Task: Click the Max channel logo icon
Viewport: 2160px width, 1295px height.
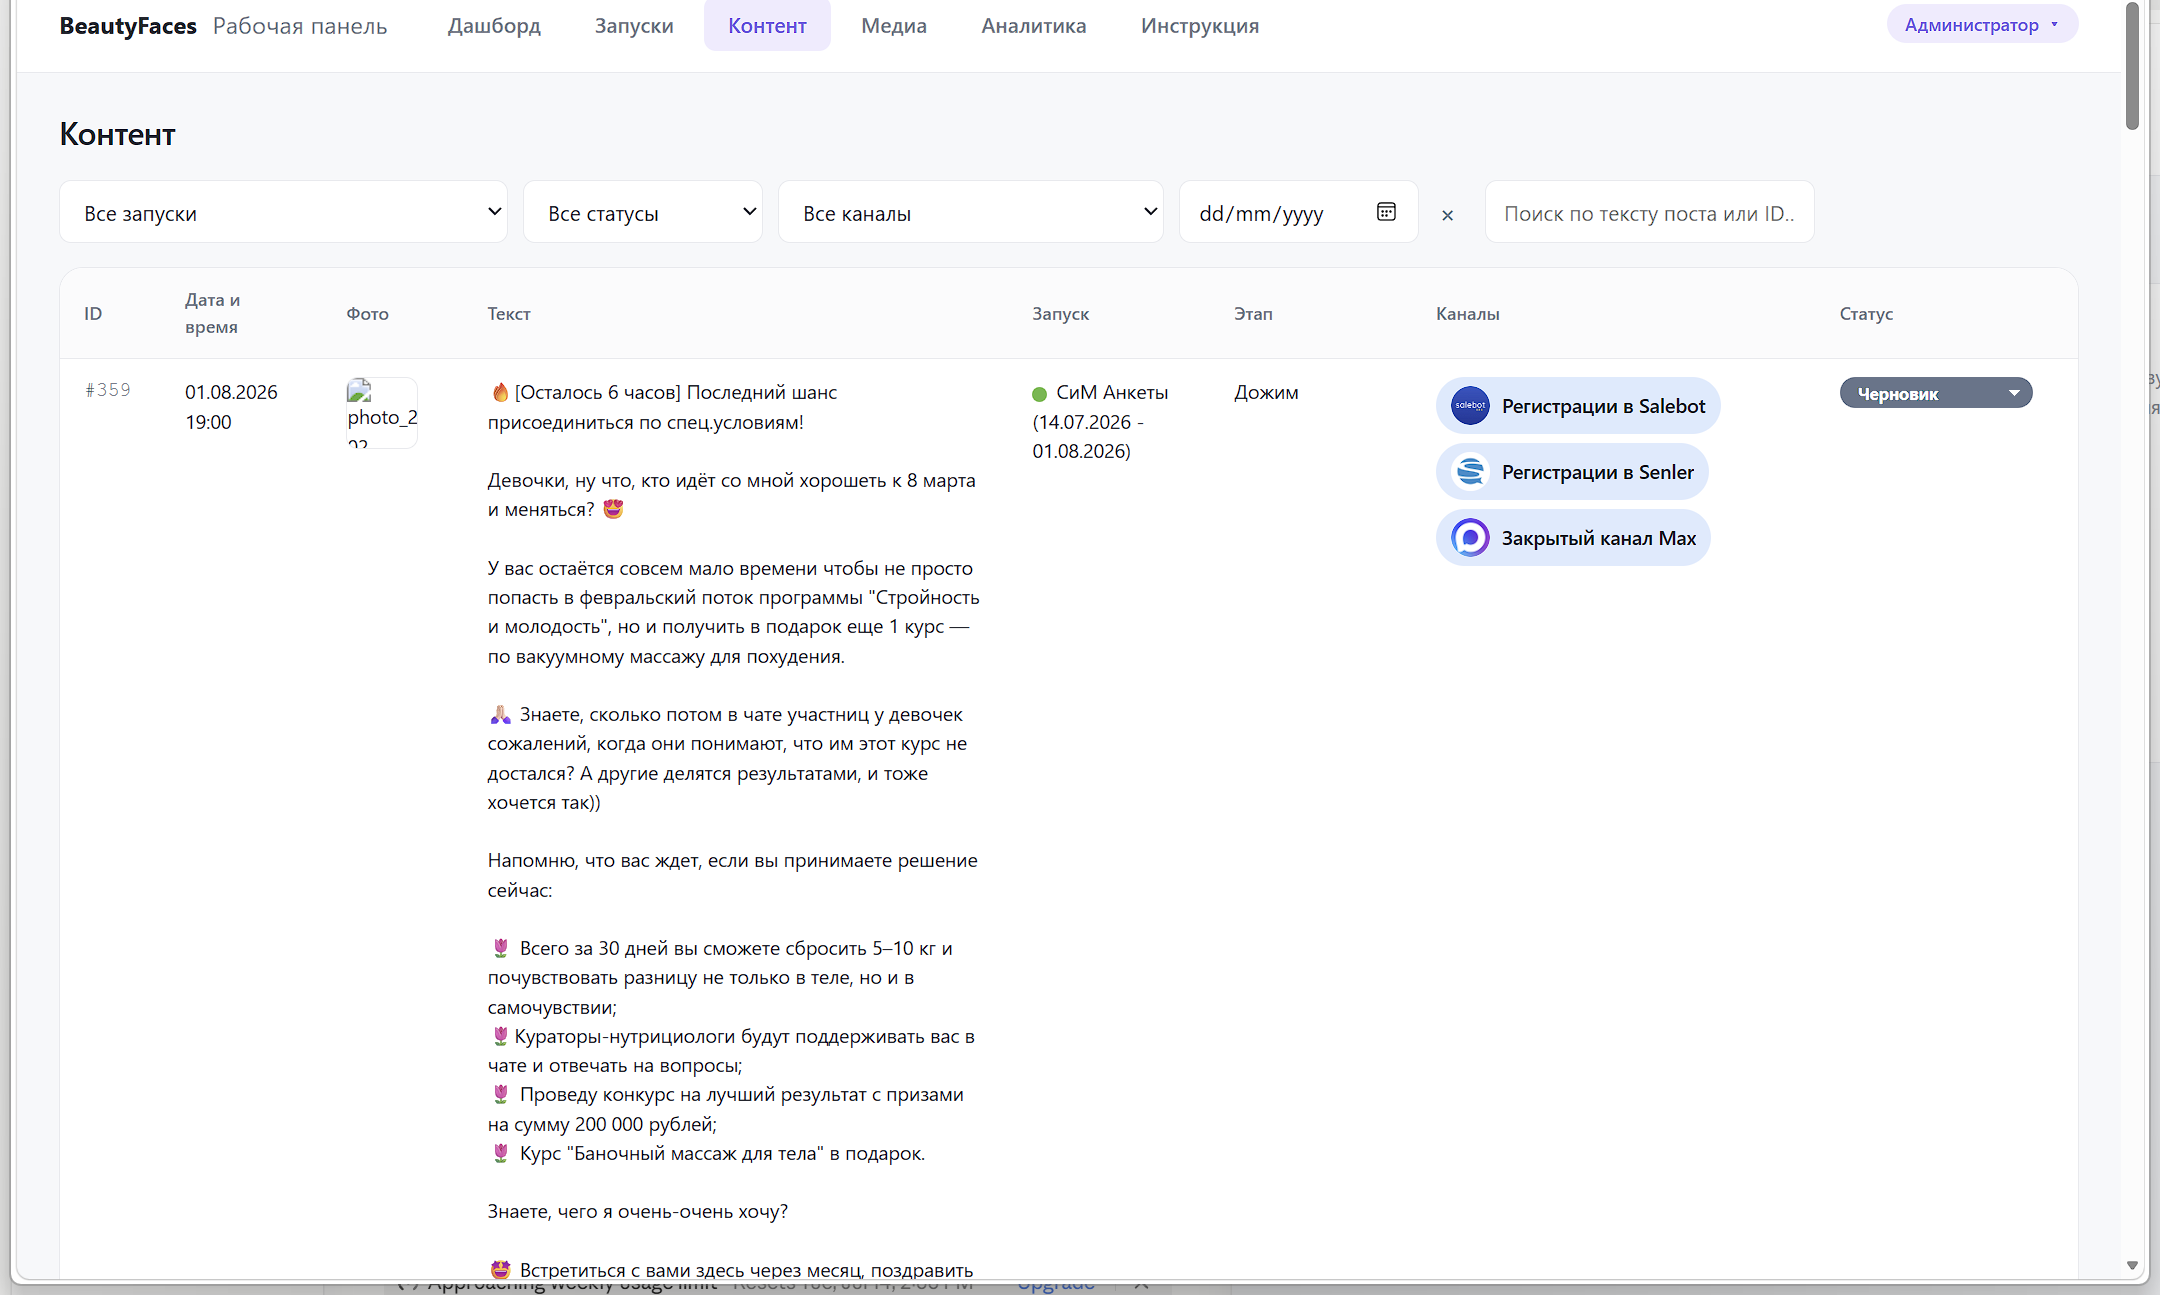Action: 1470,538
